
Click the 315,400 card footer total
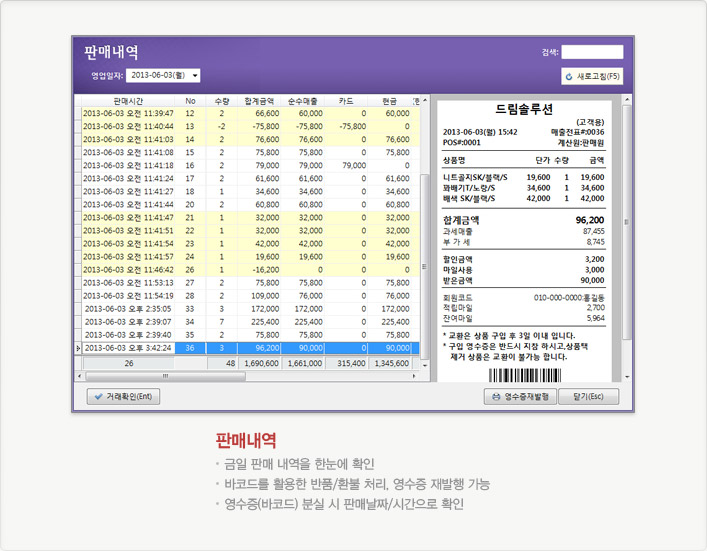tap(347, 363)
